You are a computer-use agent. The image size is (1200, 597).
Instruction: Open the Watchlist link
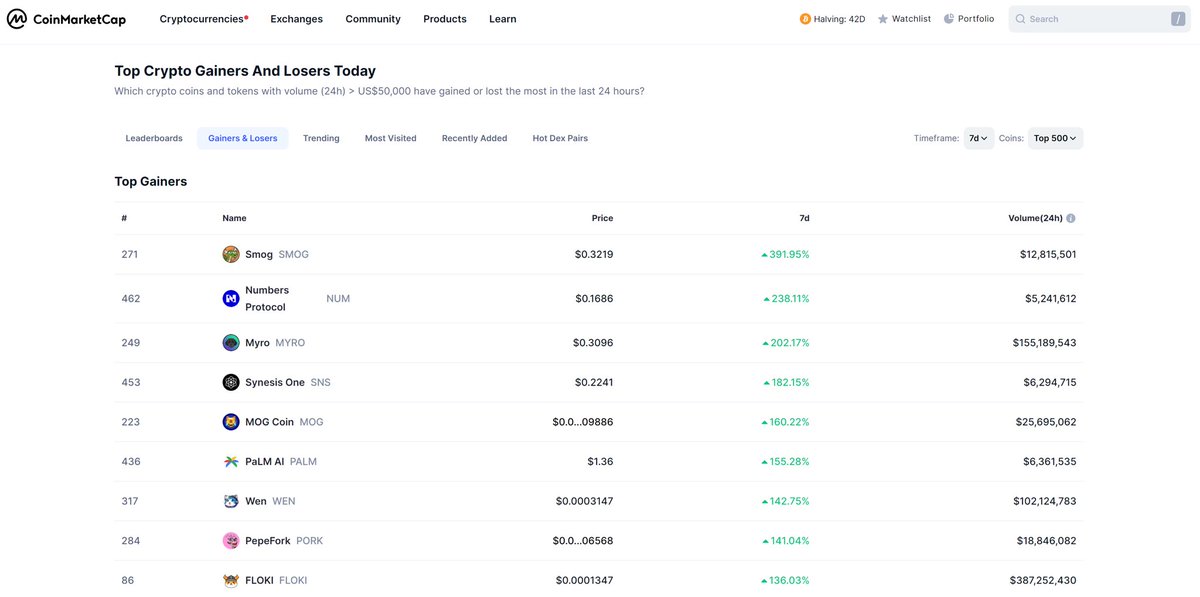coord(904,19)
